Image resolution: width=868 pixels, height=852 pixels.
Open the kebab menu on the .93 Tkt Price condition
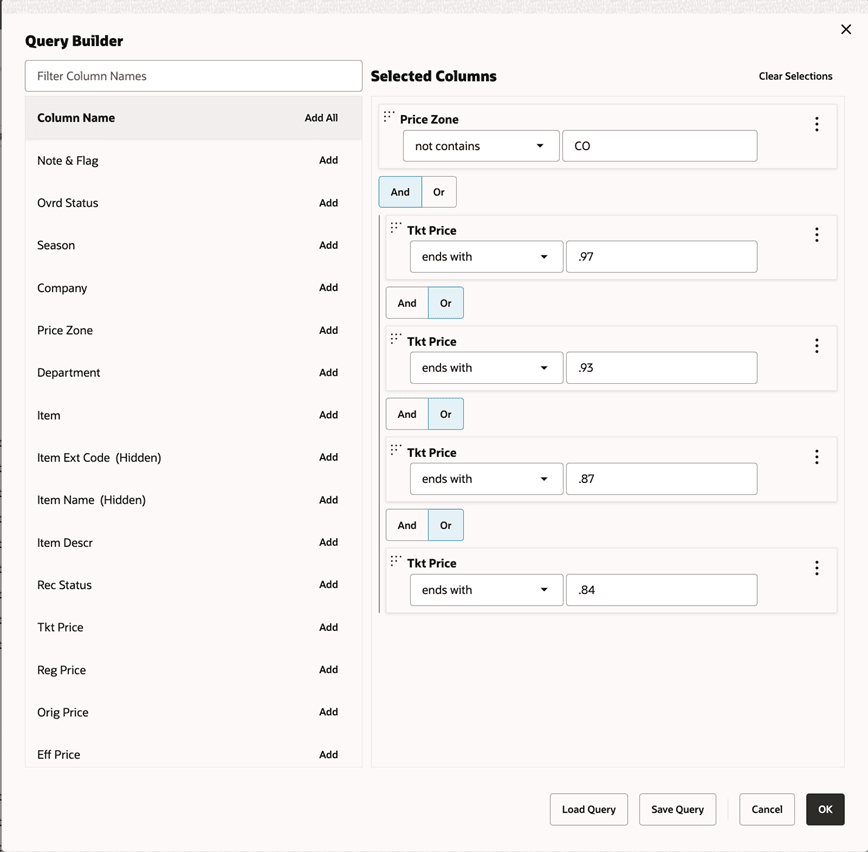point(816,346)
